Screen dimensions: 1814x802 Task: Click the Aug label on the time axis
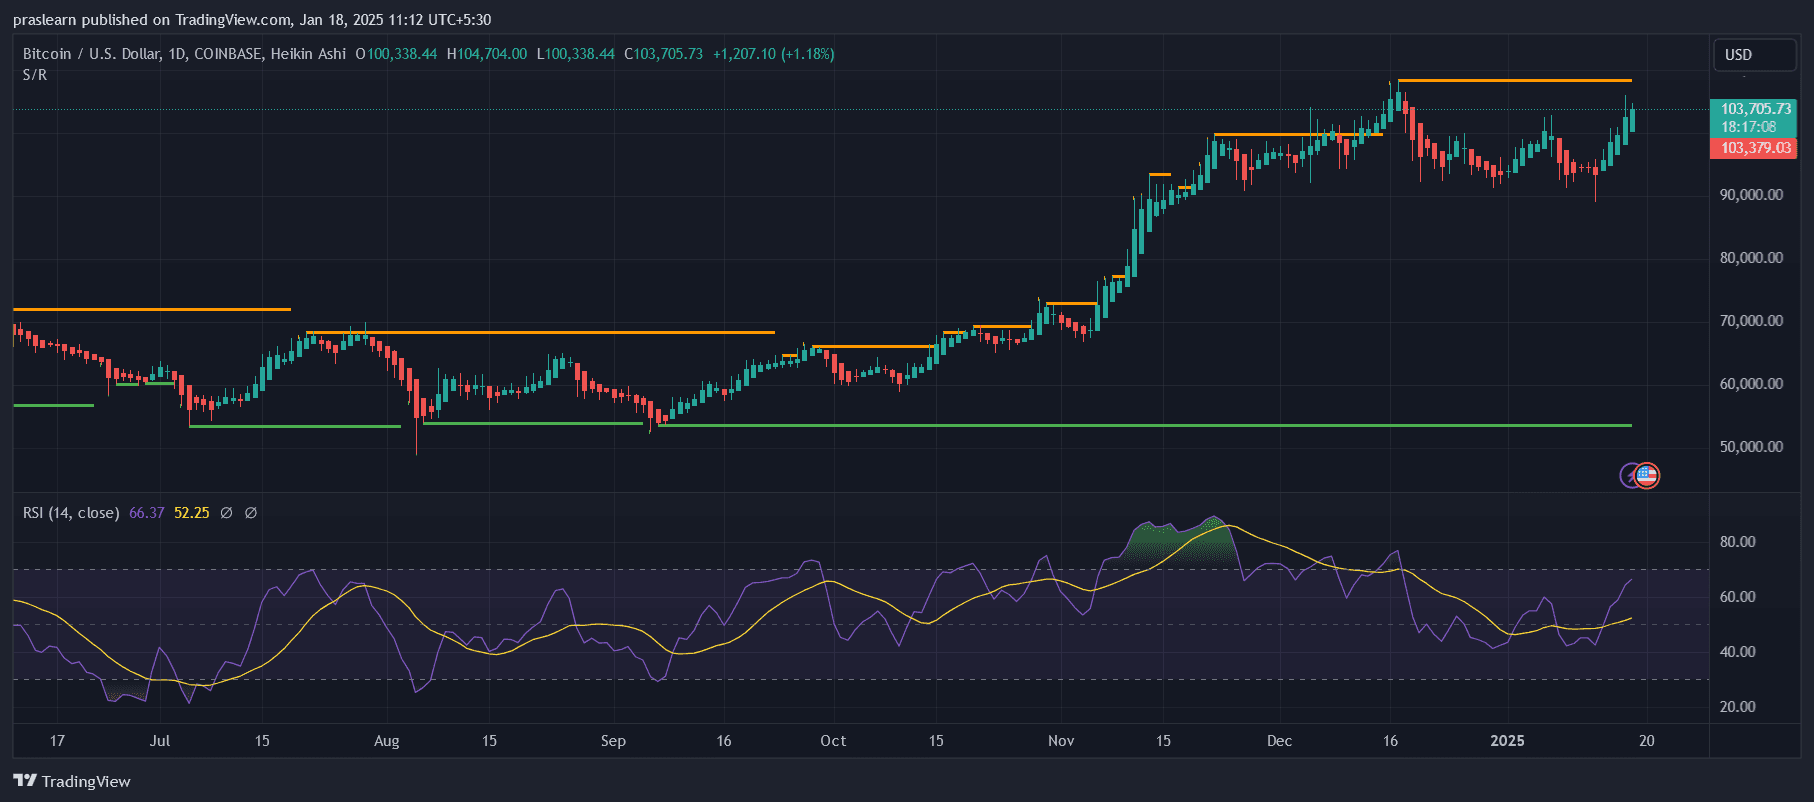coord(387,741)
